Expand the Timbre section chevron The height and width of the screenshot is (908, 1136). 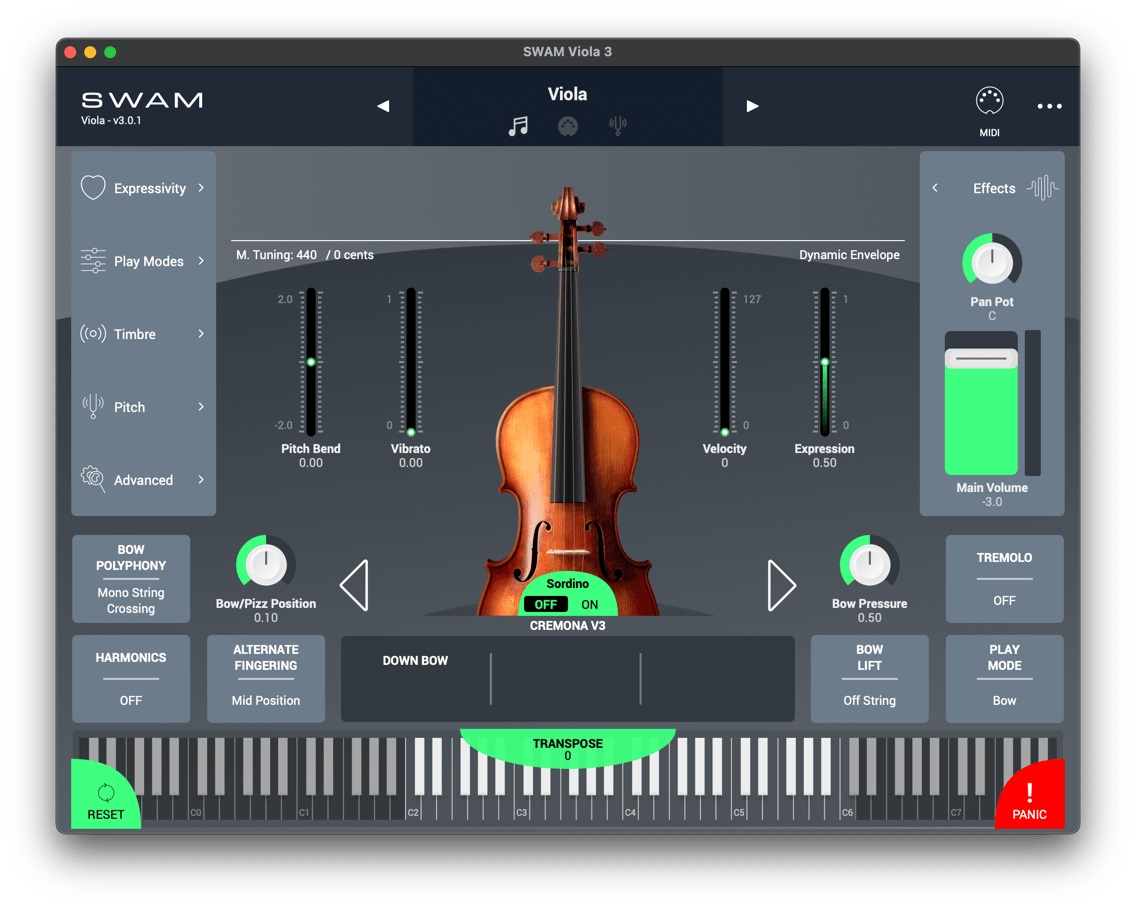pos(201,334)
